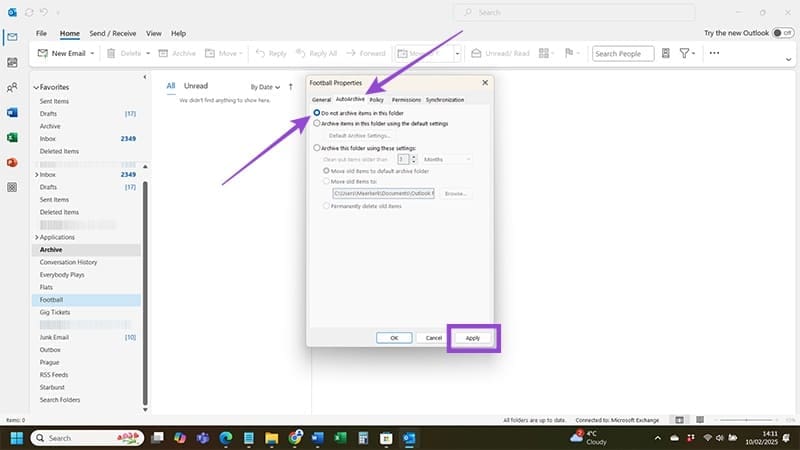Click the Apply button
Image resolution: width=800 pixels, height=450 pixels.
click(472, 338)
